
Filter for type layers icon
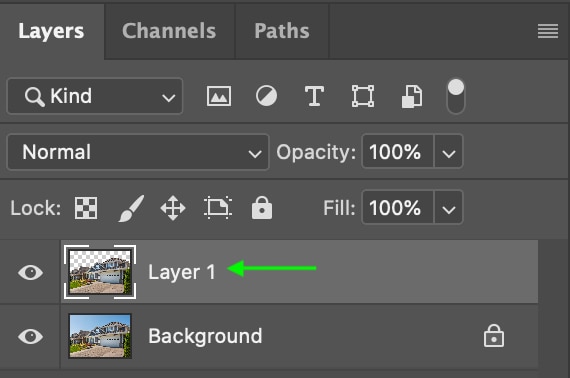(314, 96)
